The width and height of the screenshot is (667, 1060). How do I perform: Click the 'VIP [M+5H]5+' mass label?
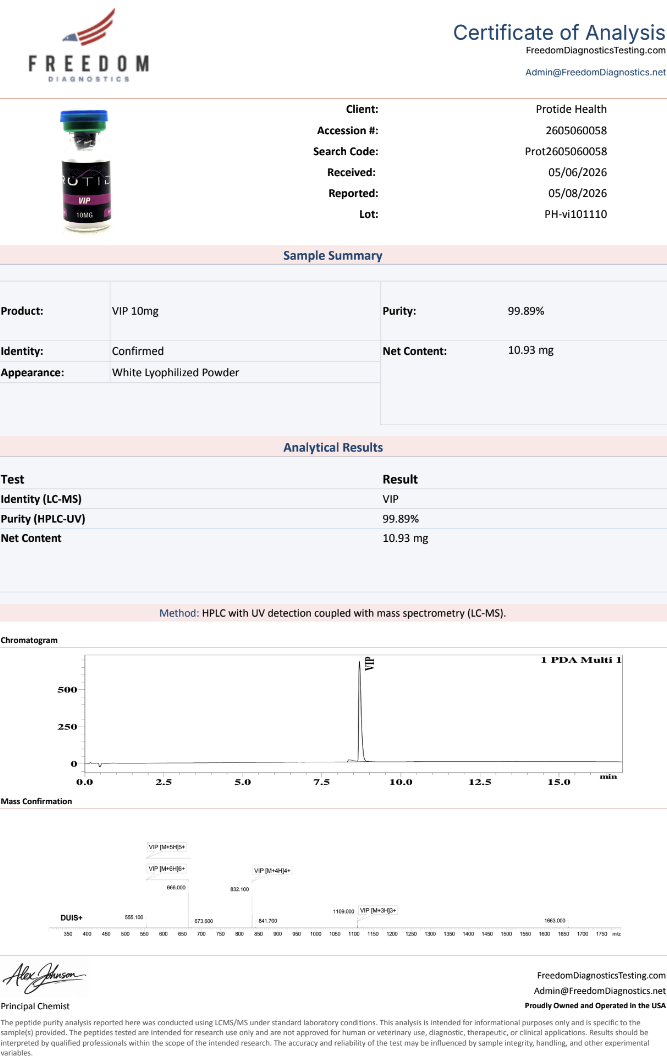click(x=167, y=847)
